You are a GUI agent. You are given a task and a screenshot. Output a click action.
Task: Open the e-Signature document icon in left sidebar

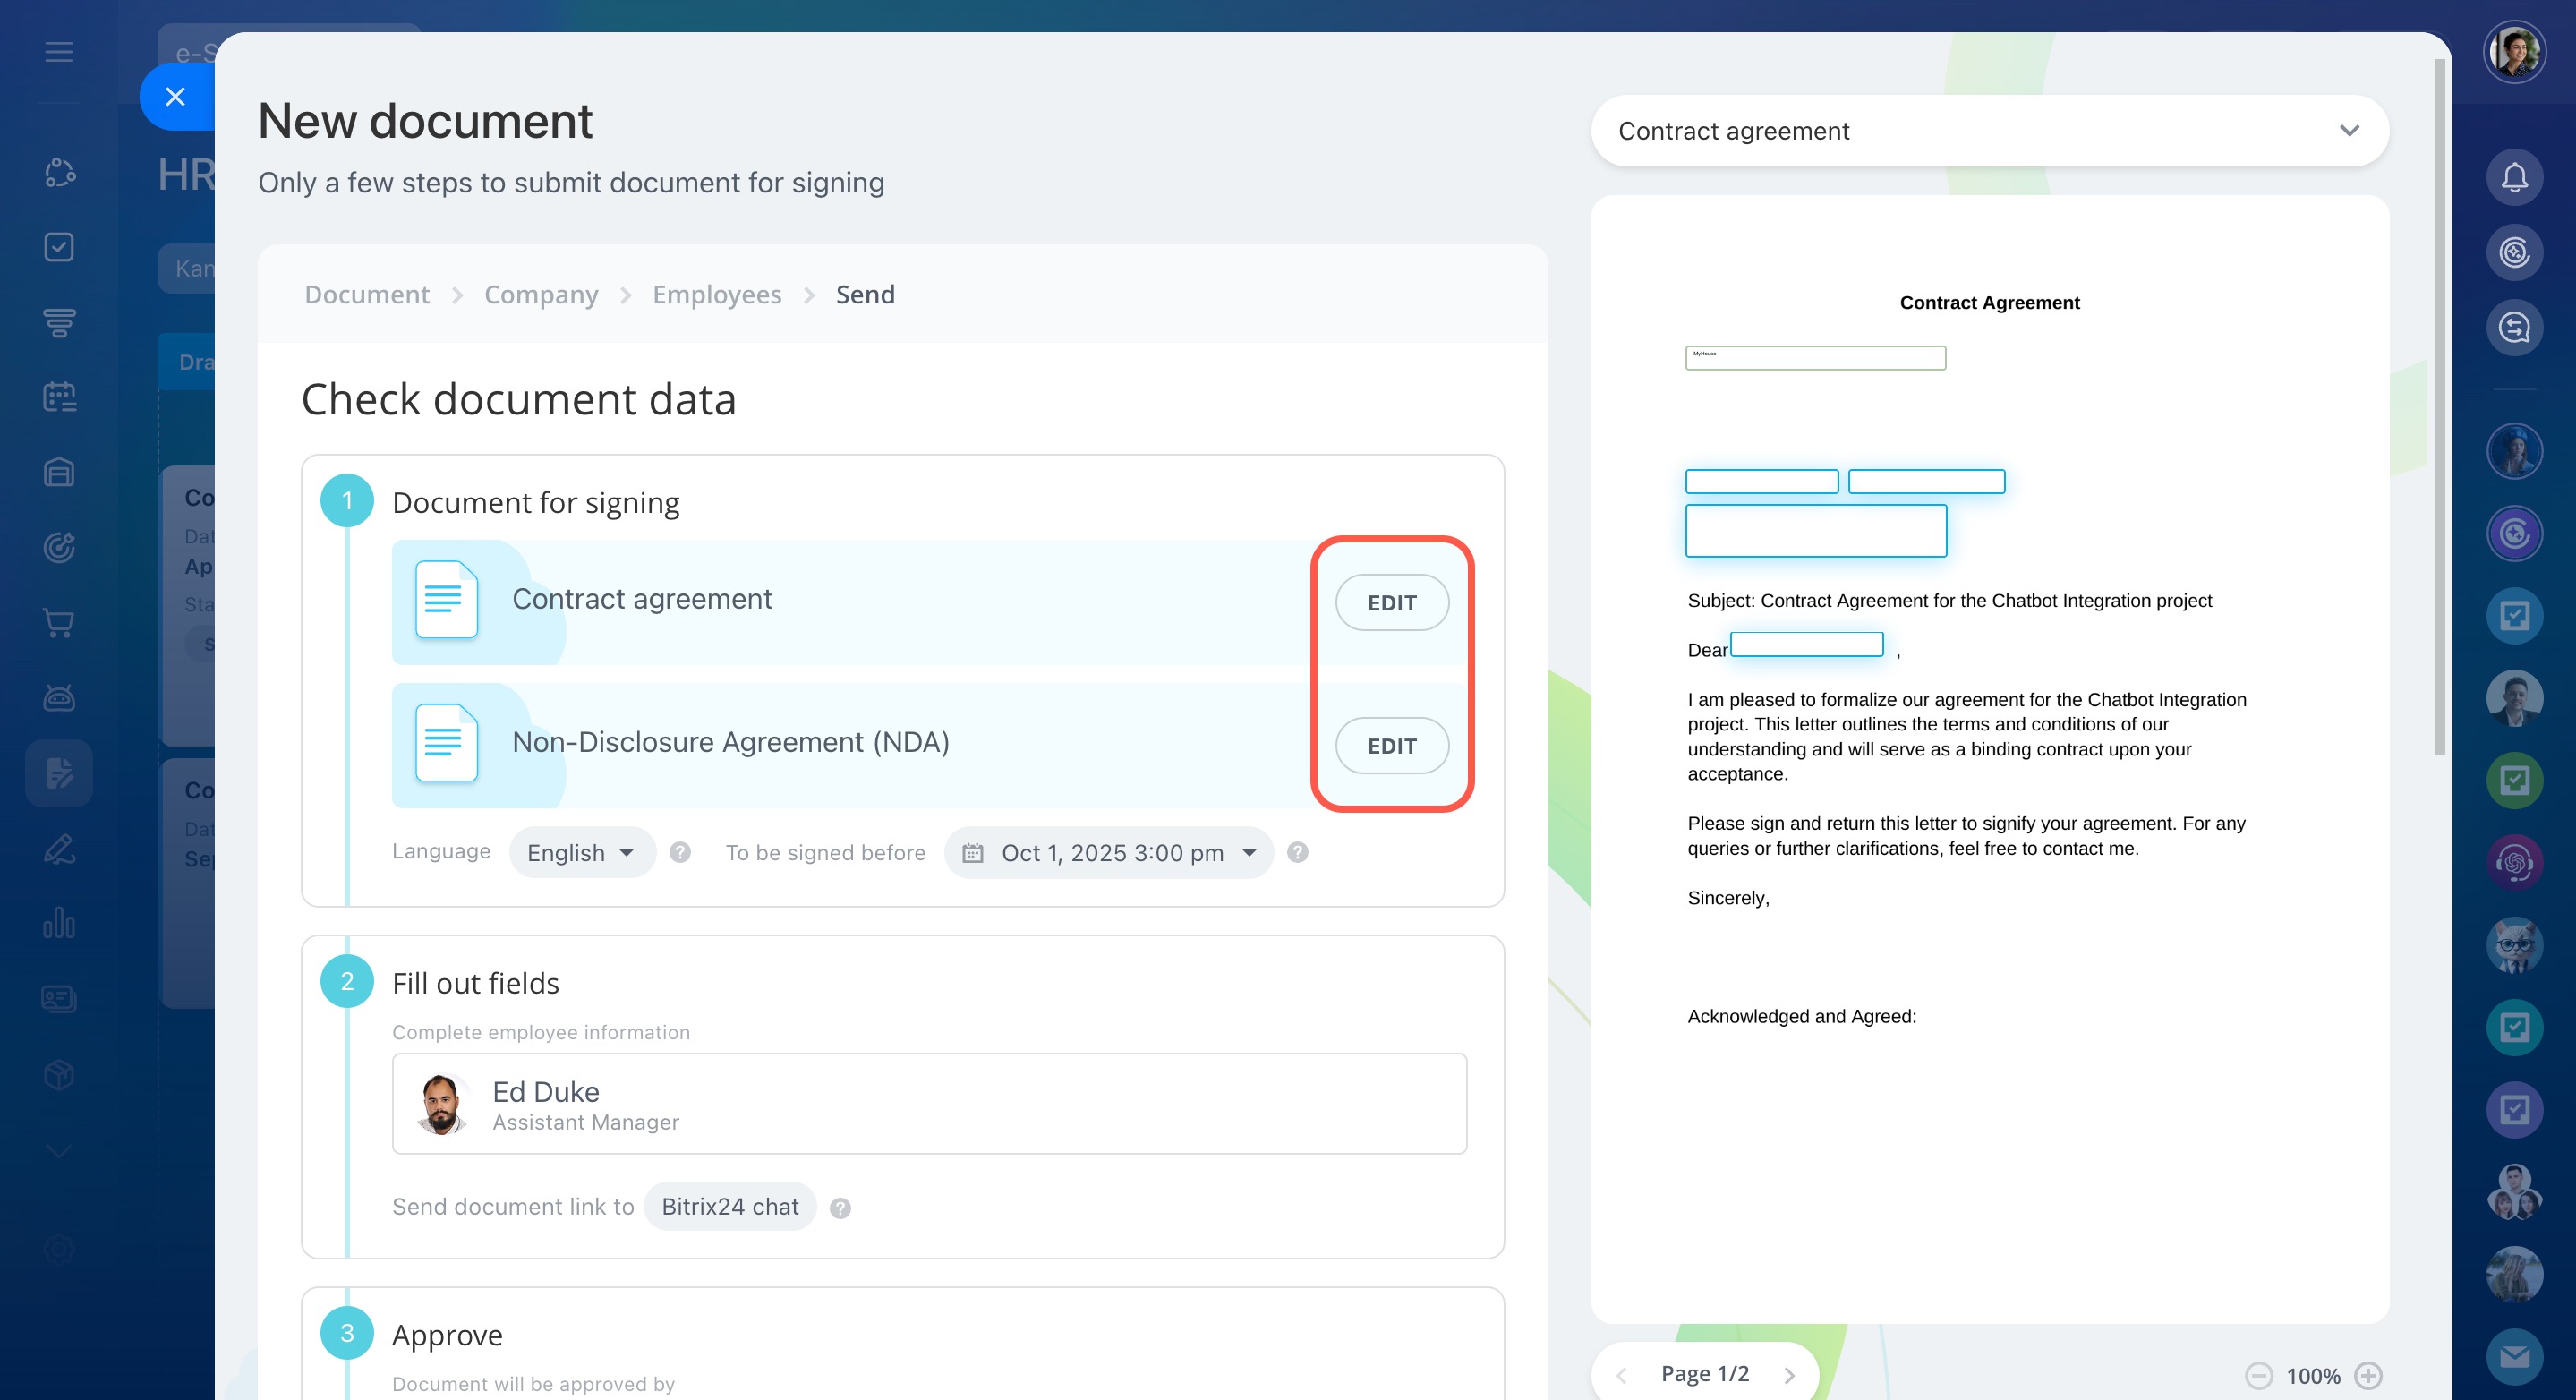coord(59,773)
